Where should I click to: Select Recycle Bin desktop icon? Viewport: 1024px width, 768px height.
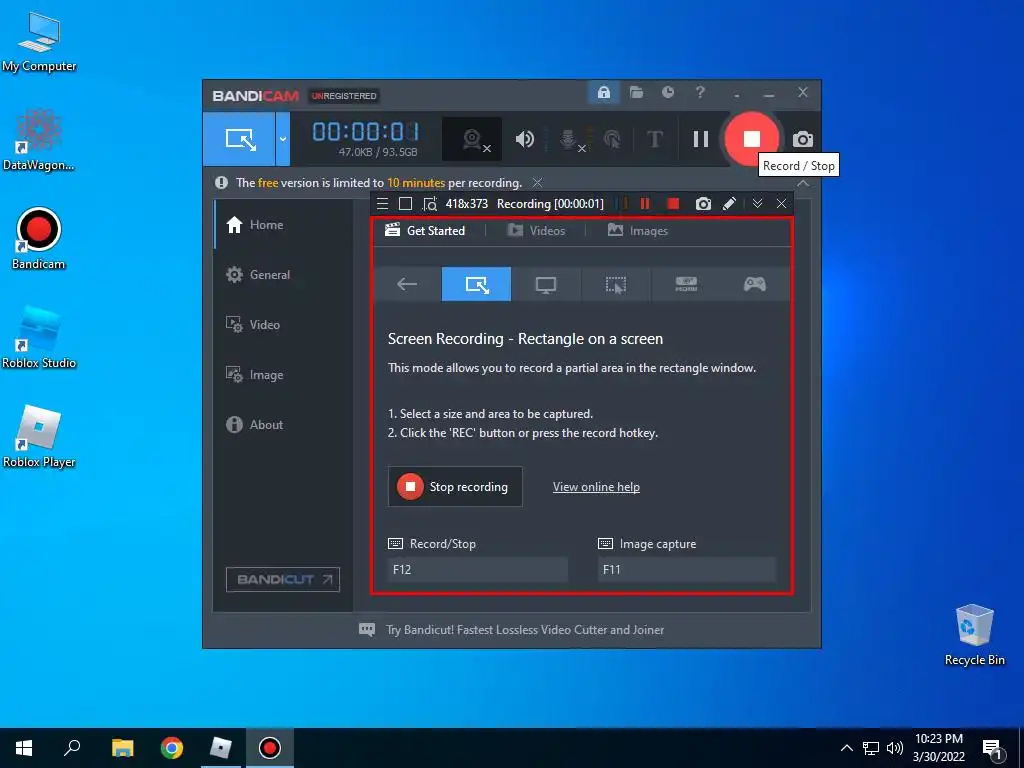pyautogui.click(x=974, y=635)
